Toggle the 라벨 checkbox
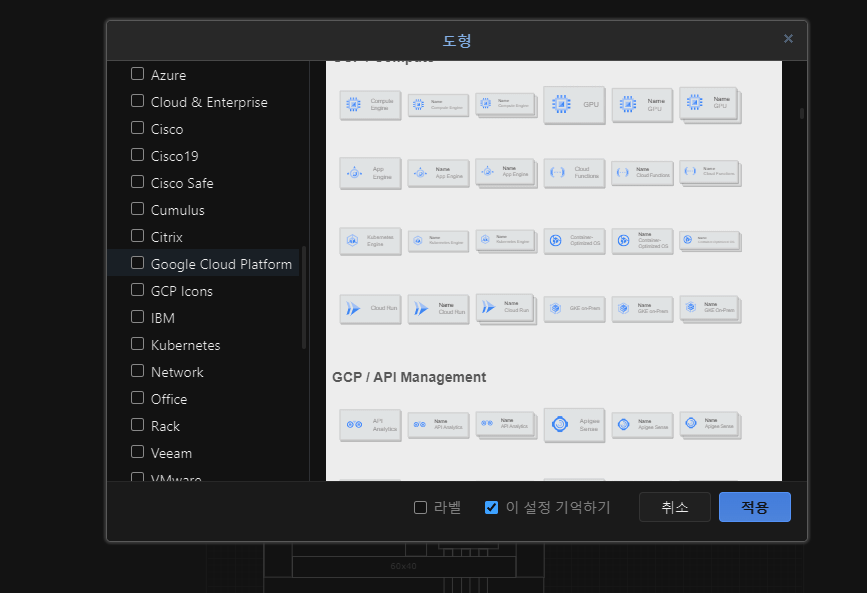This screenshot has width=867, height=593. click(420, 507)
